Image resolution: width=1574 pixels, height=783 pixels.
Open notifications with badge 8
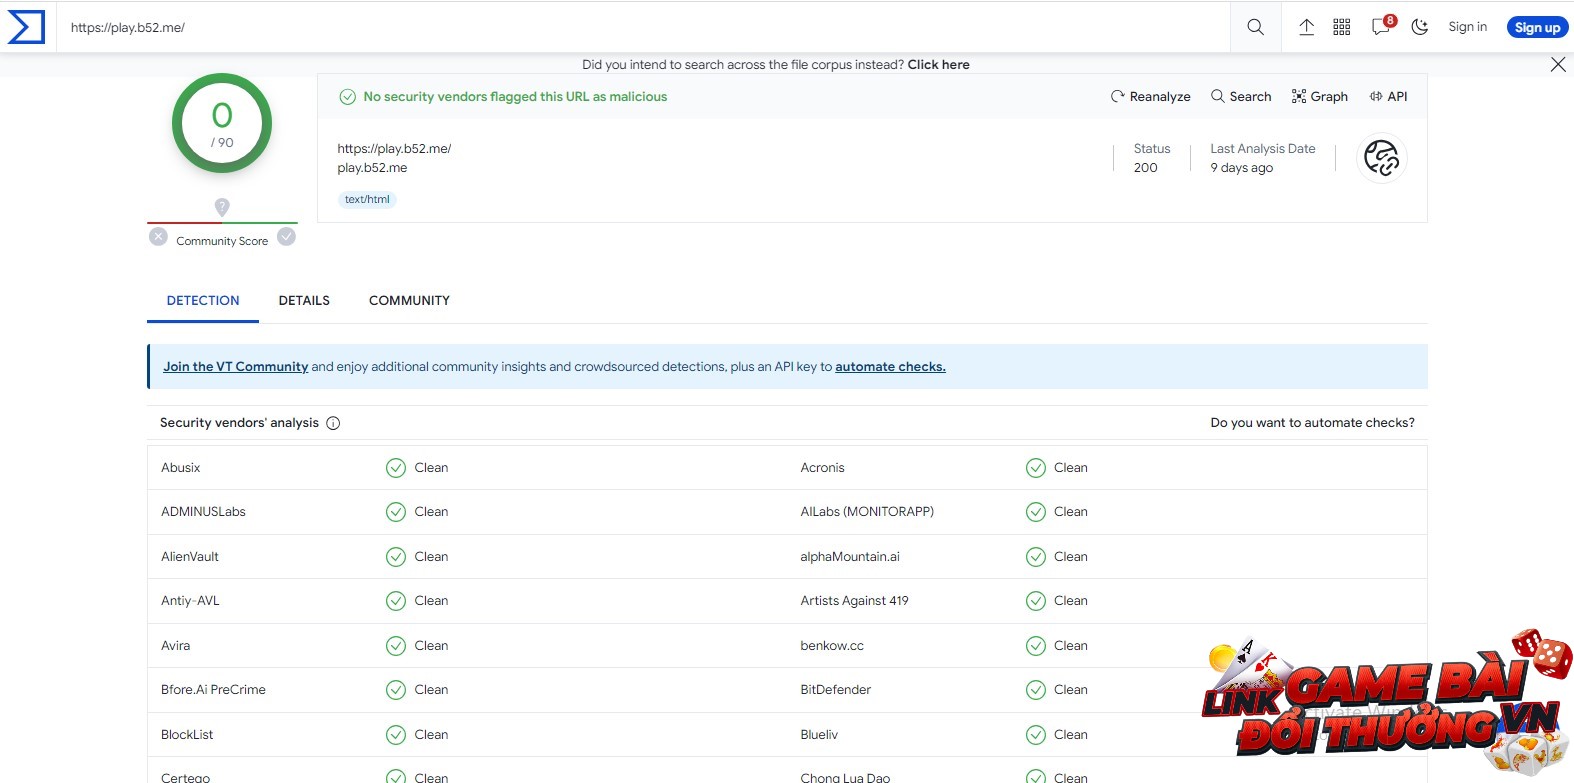[1383, 26]
